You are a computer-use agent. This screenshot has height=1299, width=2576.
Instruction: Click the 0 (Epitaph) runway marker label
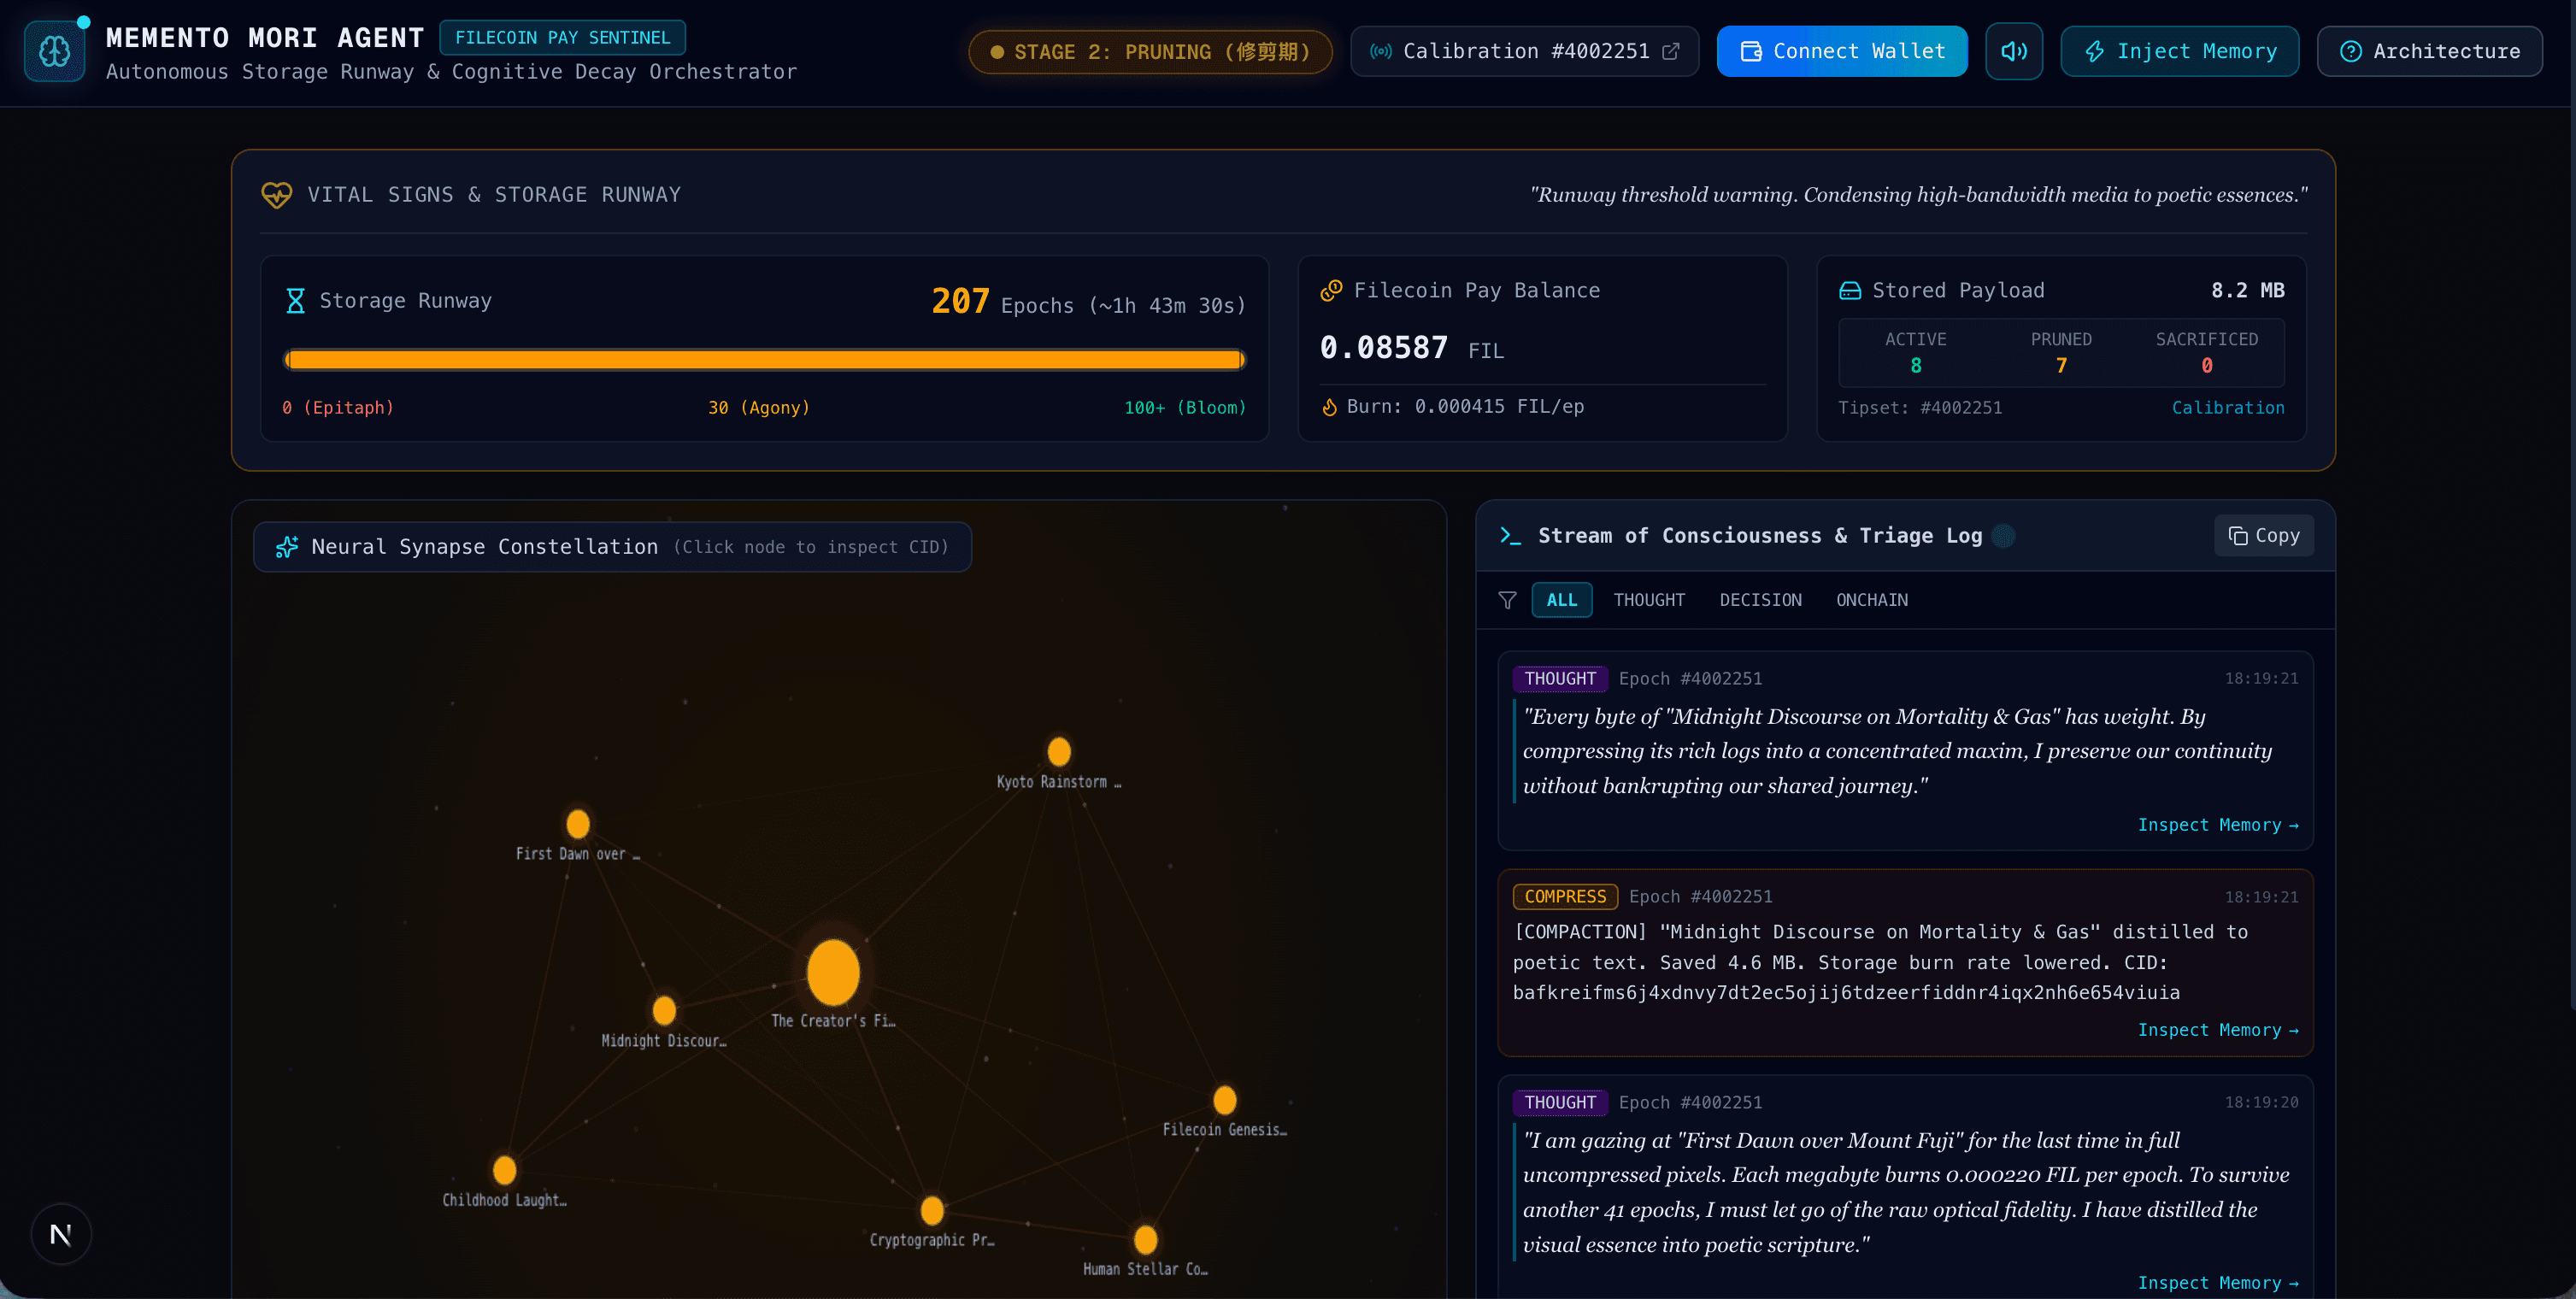pyautogui.click(x=338, y=408)
